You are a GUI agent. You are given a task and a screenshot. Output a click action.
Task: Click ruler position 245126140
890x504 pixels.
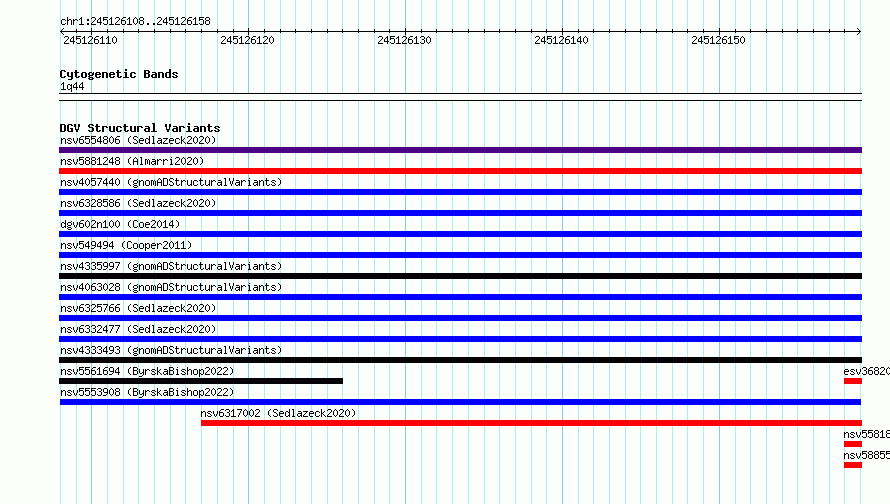tap(561, 40)
